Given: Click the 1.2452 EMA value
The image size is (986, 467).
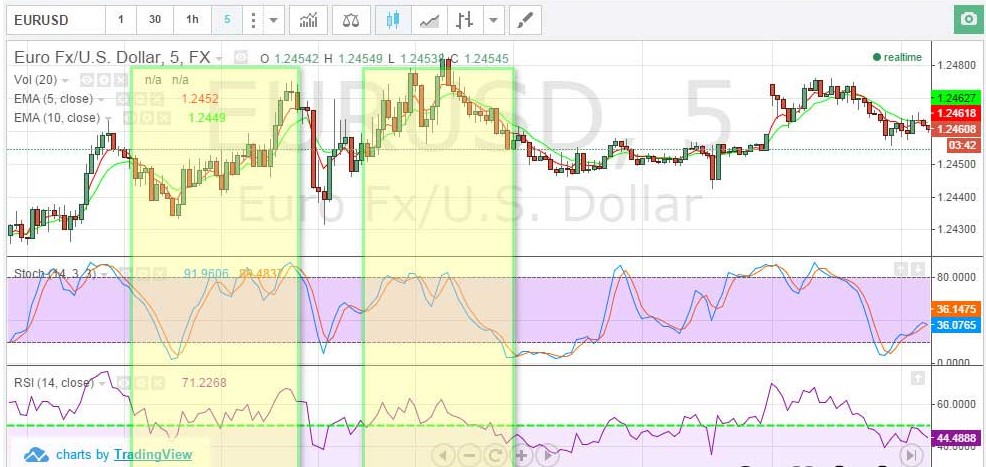Looking at the screenshot, I should pyautogui.click(x=200, y=99).
